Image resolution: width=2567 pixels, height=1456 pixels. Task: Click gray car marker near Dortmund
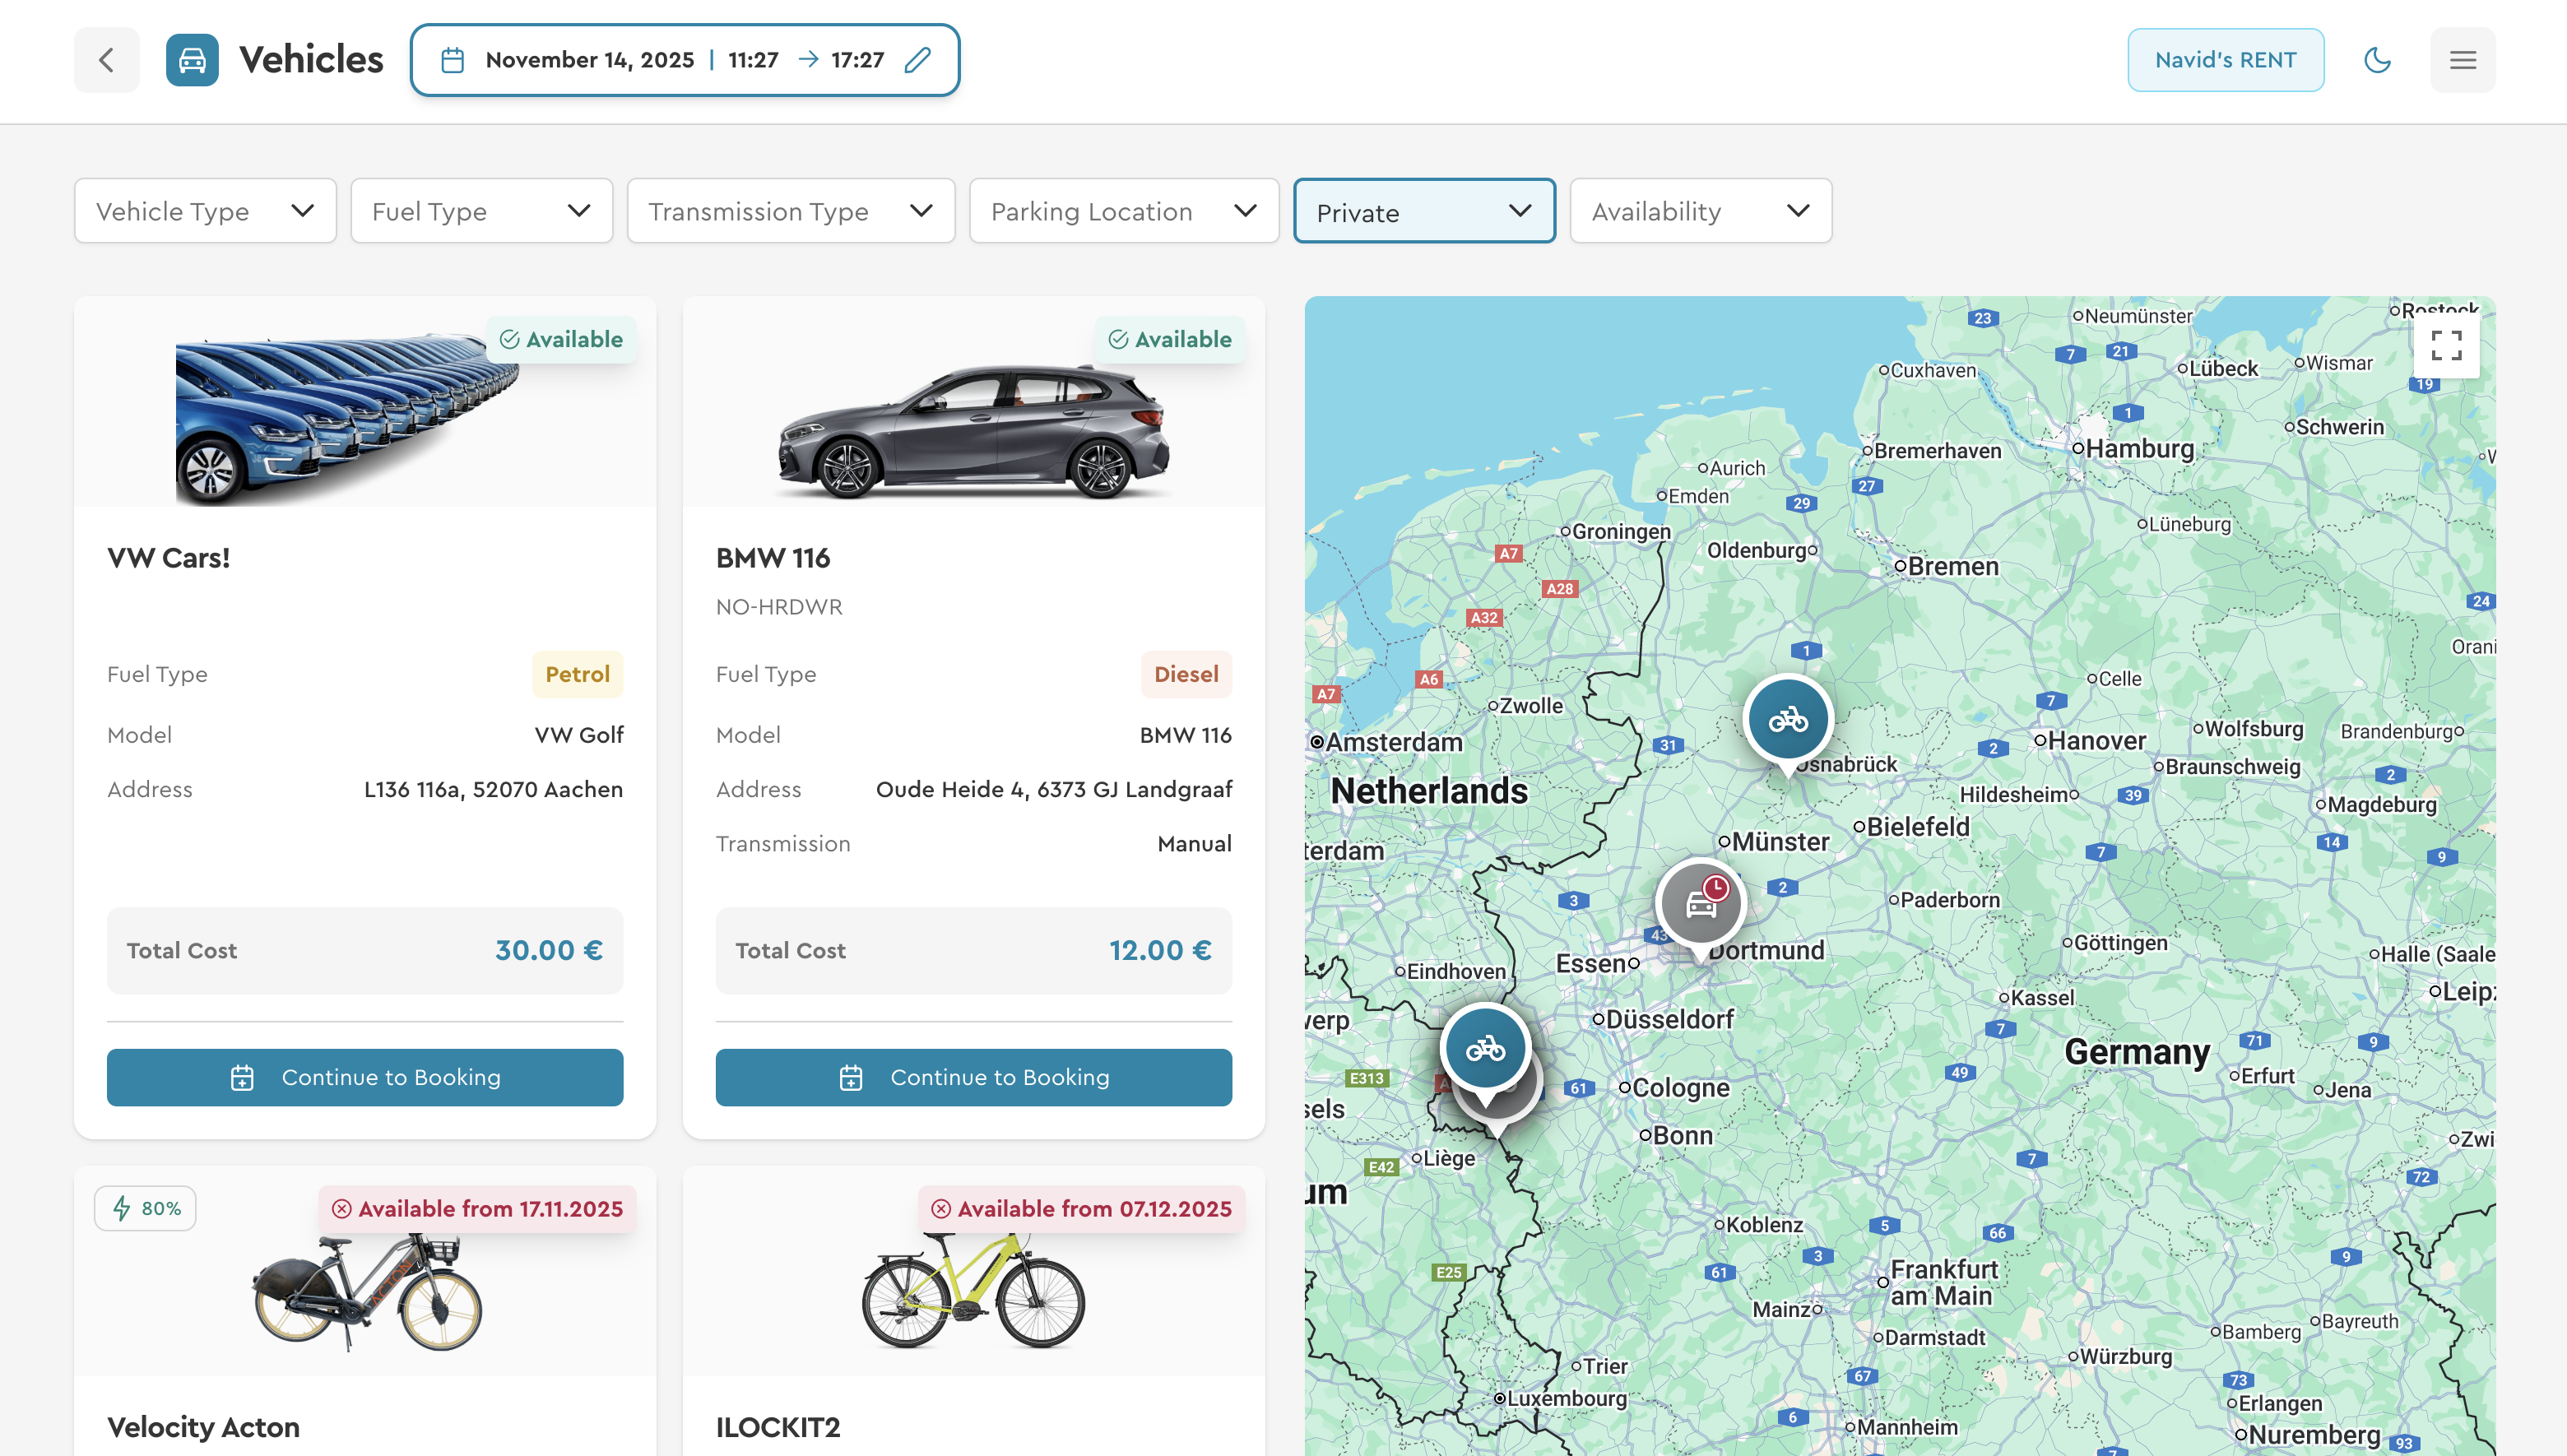pos(1700,904)
